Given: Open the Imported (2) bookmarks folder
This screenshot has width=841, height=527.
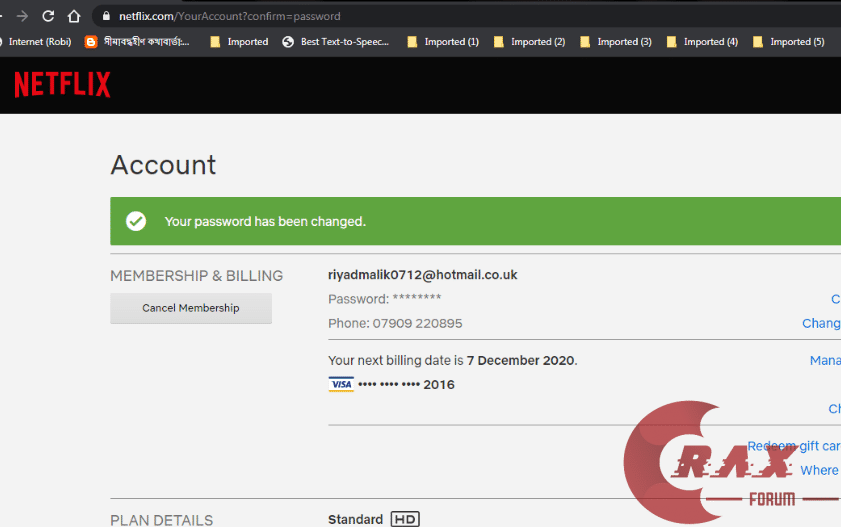Looking at the screenshot, I should coord(529,42).
